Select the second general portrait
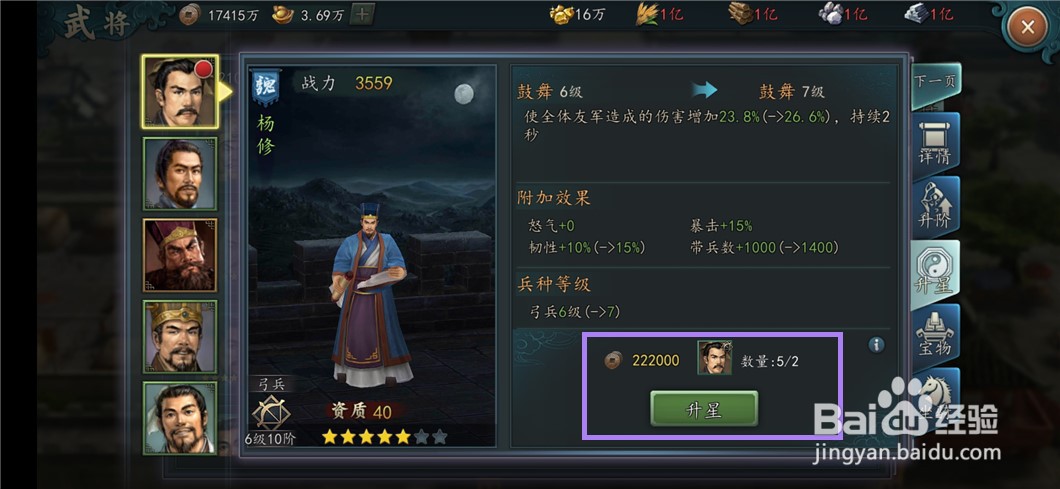Viewport: 1060px width, 489px height. pyautogui.click(x=180, y=174)
